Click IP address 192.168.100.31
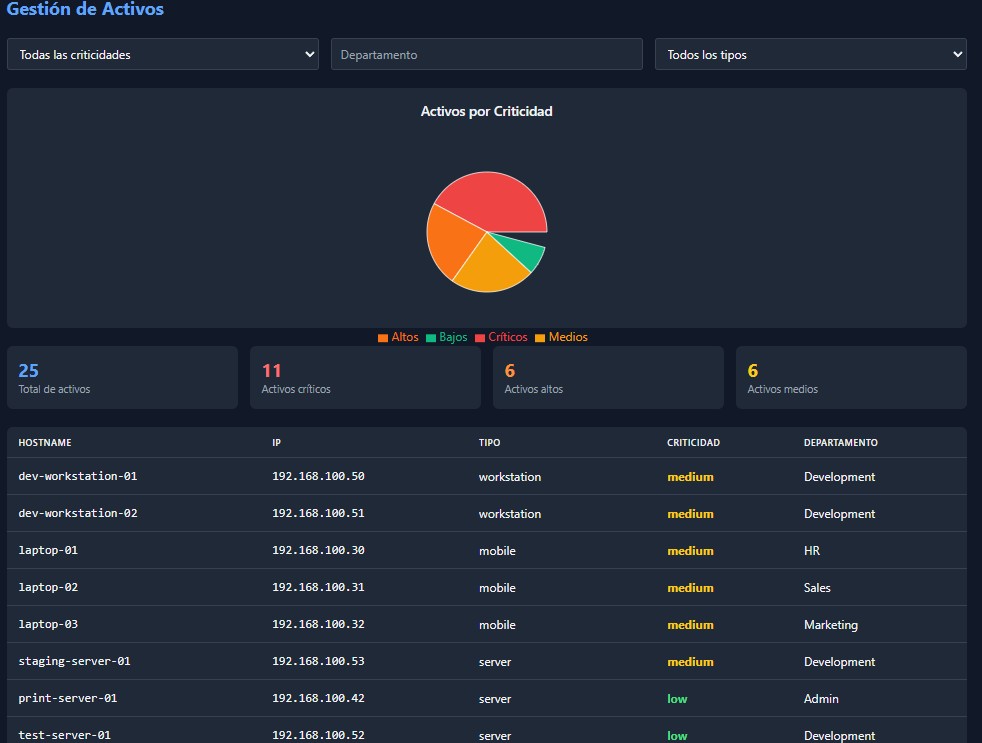The height and width of the screenshot is (743, 982). [318, 588]
